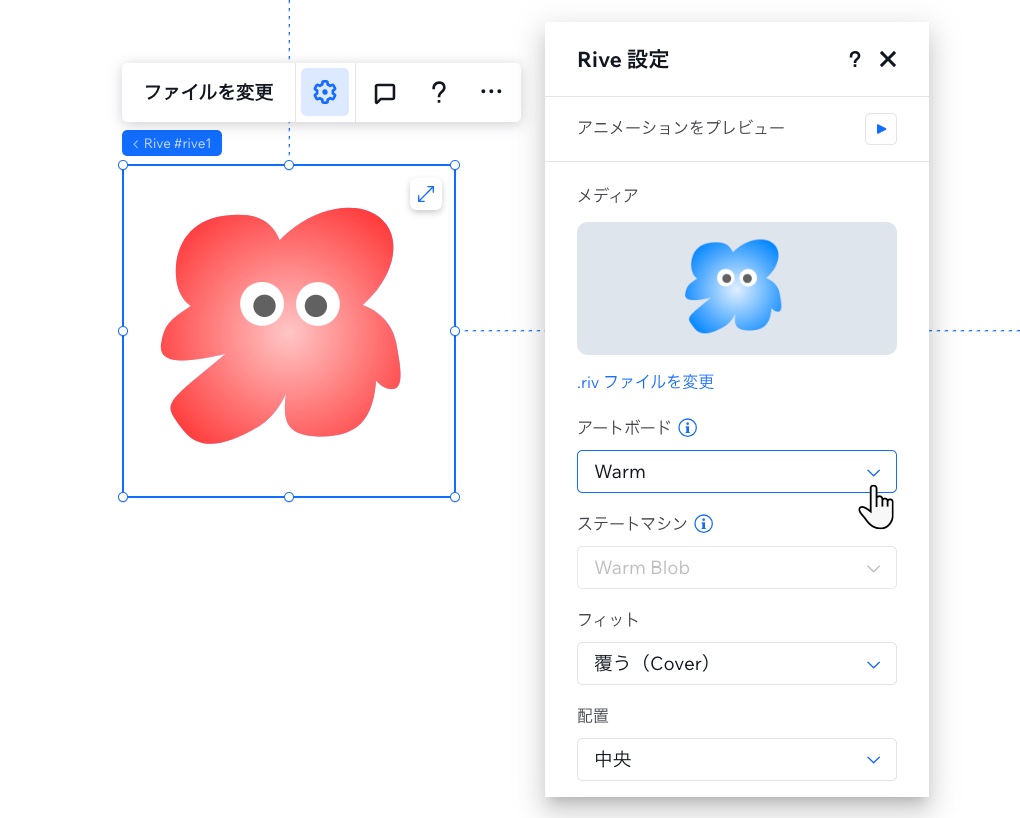
Task: Select the red blob graphic on the canvas
Action: coord(289,330)
